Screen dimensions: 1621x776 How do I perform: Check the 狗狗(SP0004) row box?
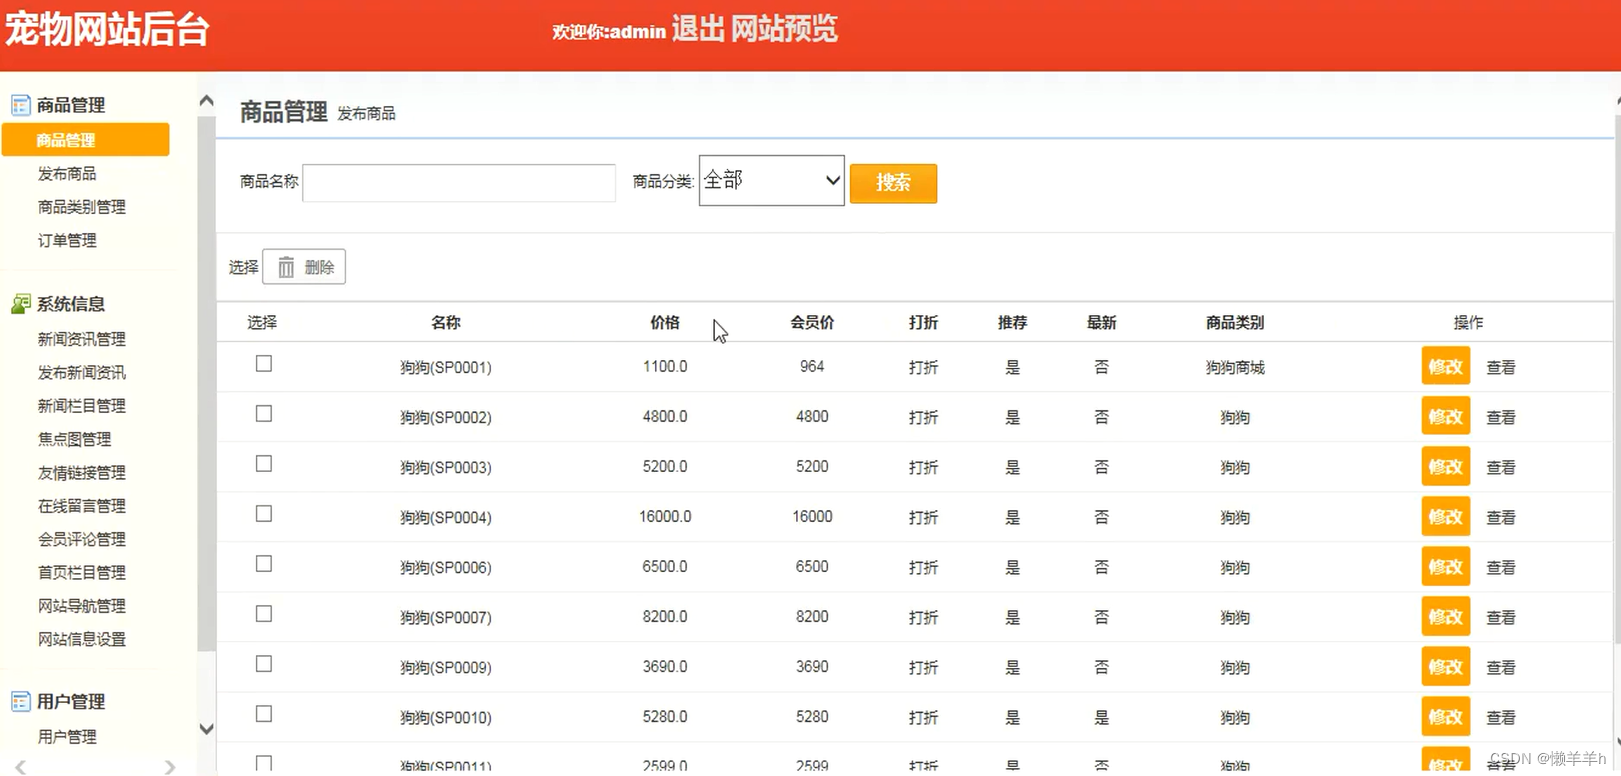pyautogui.click(x=264, y=514)
